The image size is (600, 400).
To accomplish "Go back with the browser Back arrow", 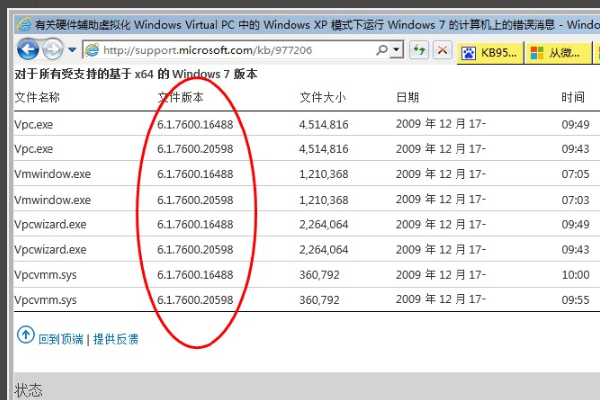I will 28,50.
